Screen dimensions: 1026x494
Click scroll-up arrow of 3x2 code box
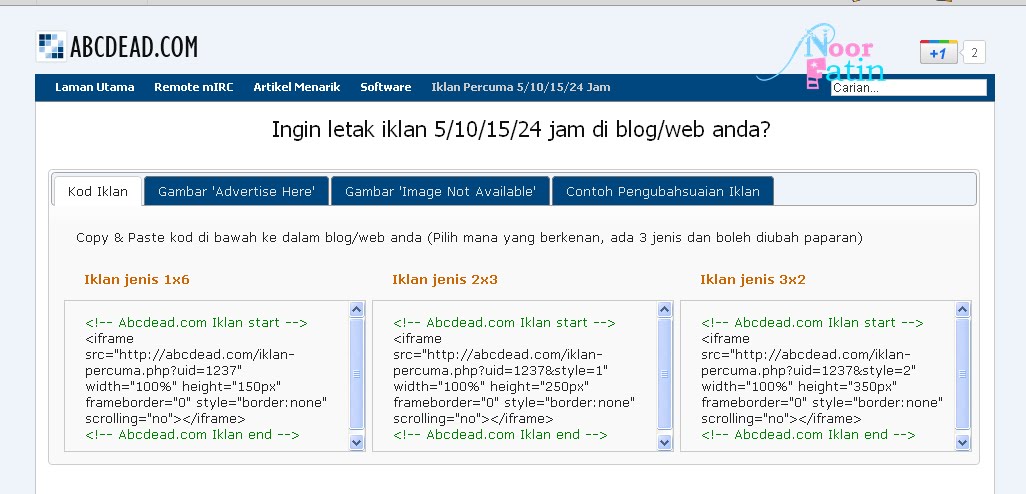[x=963, y=309]
